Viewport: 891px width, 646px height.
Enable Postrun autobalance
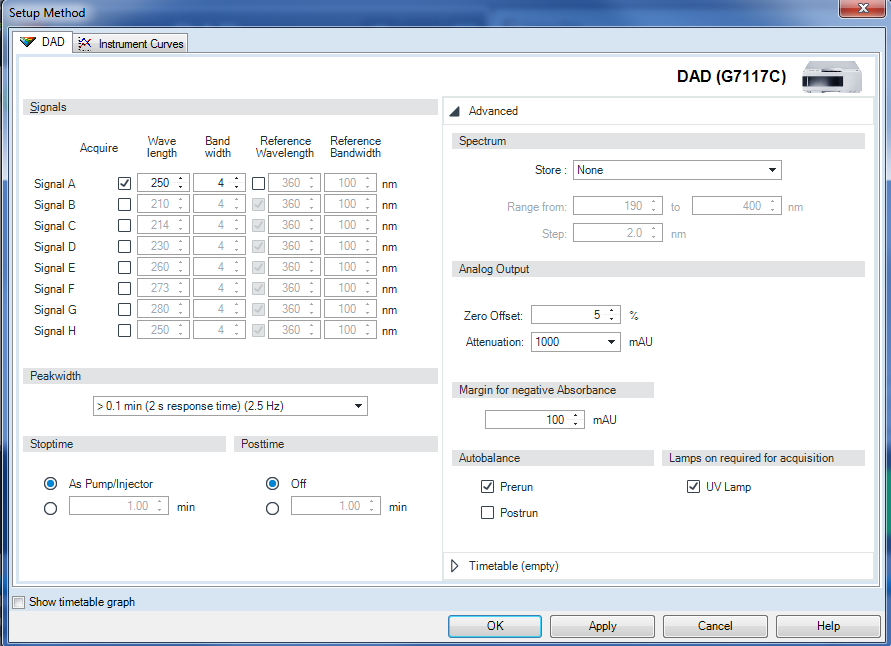pos(487,512)
